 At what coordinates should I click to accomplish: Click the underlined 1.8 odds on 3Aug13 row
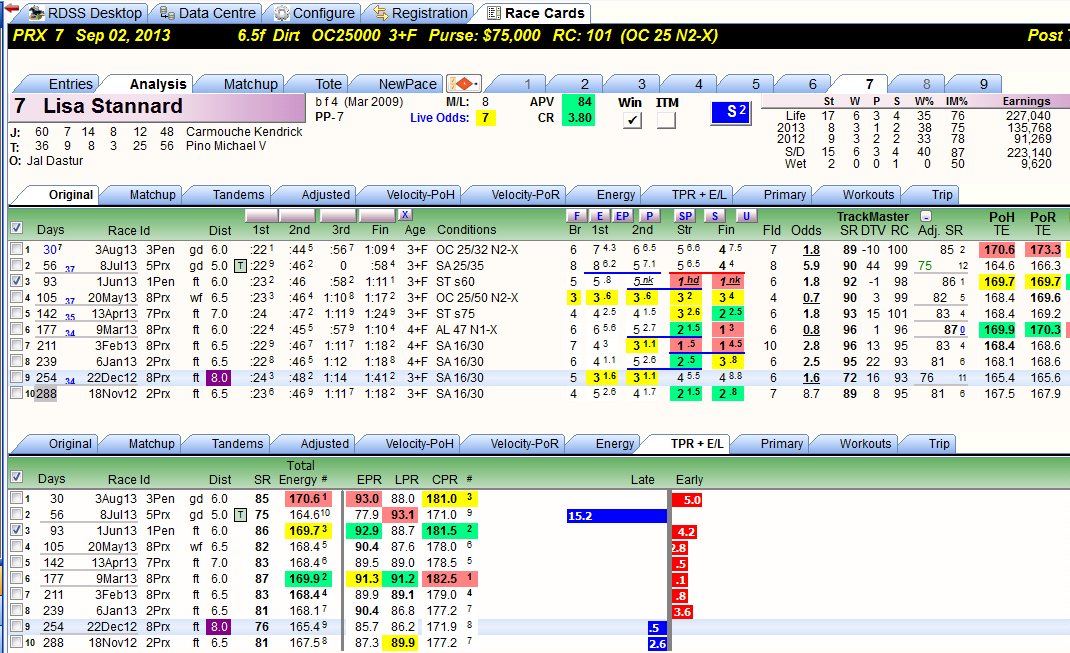point(811,250)
